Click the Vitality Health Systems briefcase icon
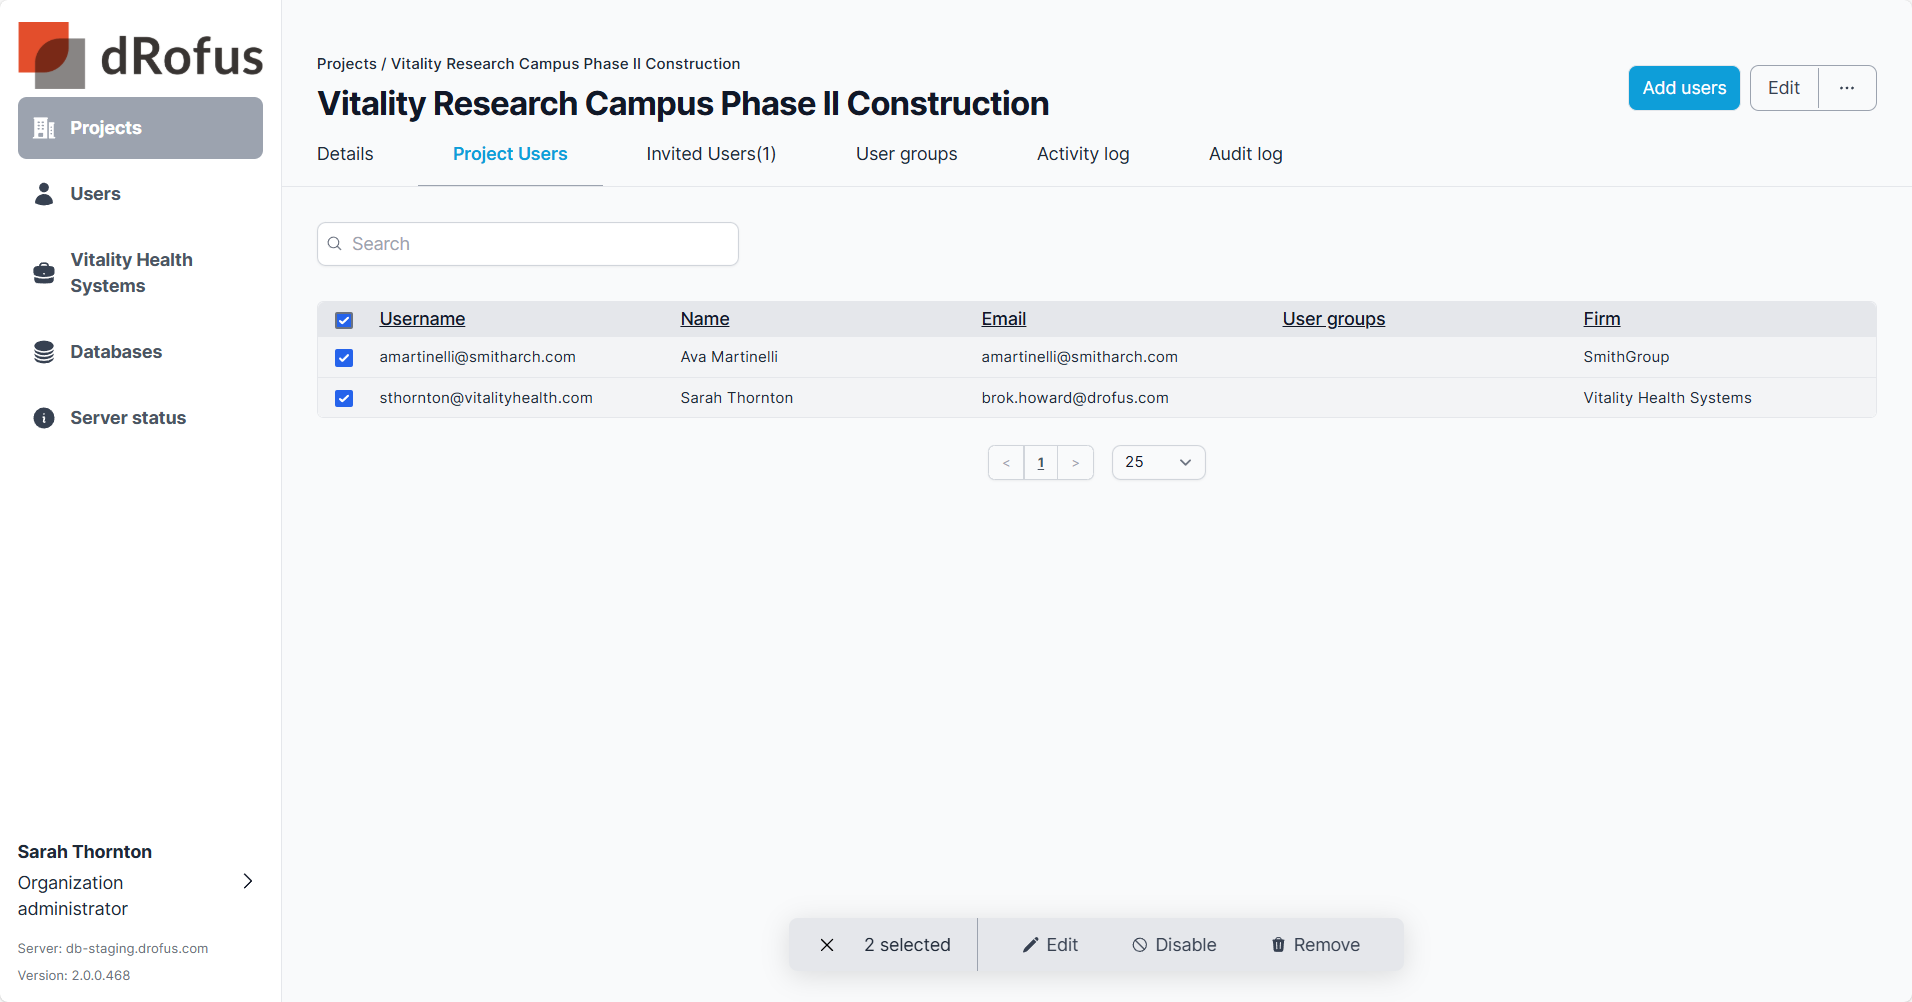The image size is (1912, 1002). (x=44, y=273)
